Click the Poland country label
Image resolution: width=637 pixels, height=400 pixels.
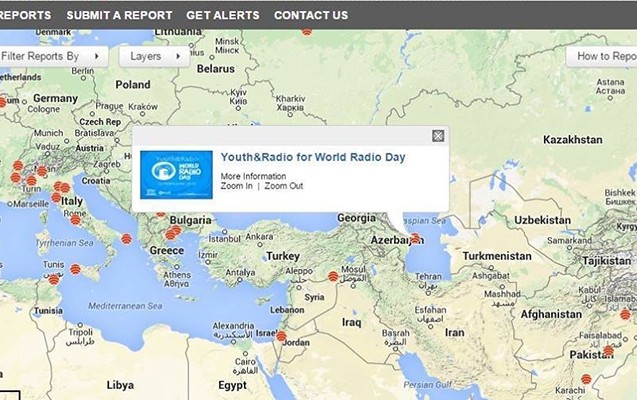coord(133,84)
